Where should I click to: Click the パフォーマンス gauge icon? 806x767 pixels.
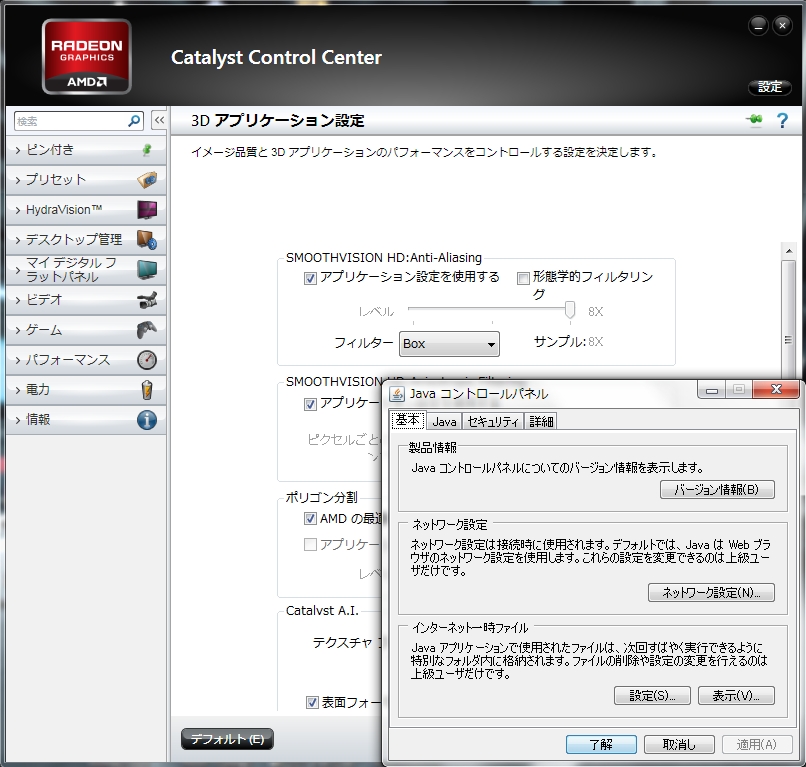(148, 359)
